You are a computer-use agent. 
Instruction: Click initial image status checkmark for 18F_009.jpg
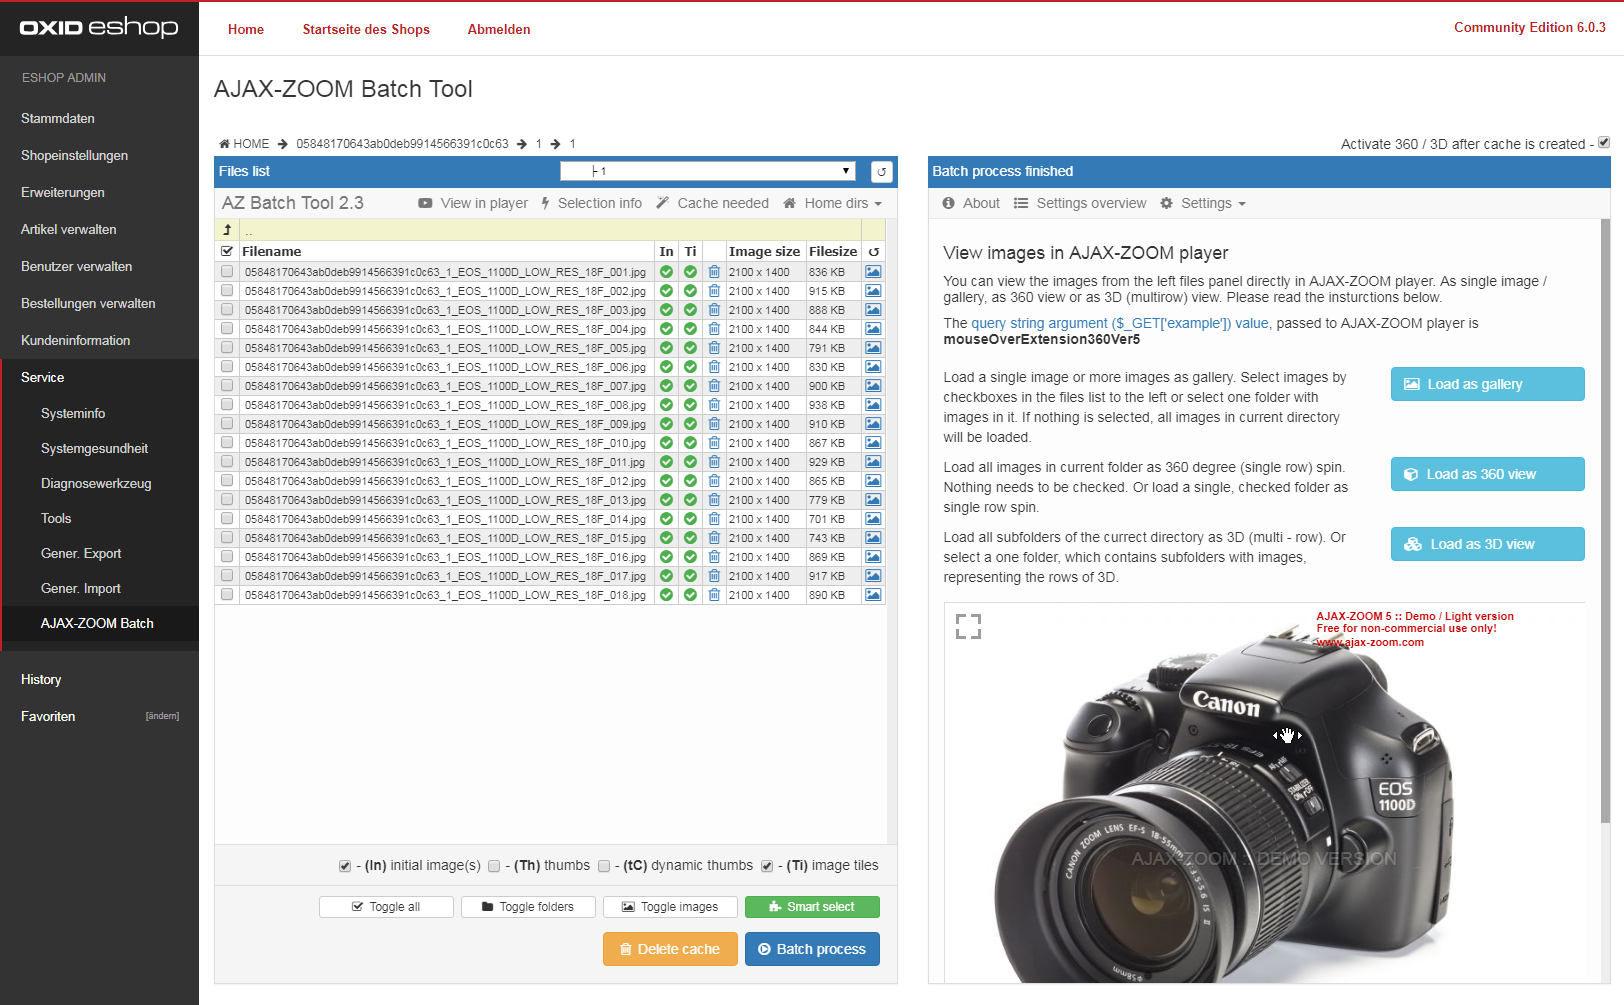coord(666,424)
